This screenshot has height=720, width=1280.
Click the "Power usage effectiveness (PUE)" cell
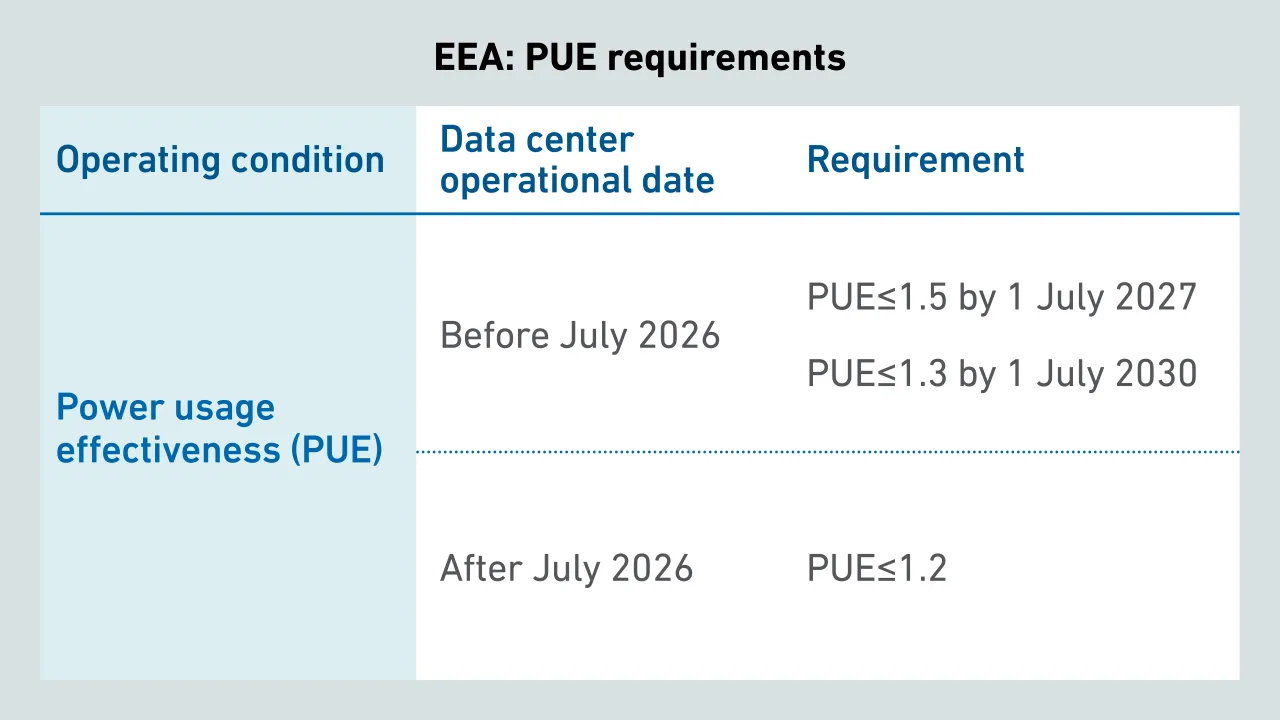(220, 428)
